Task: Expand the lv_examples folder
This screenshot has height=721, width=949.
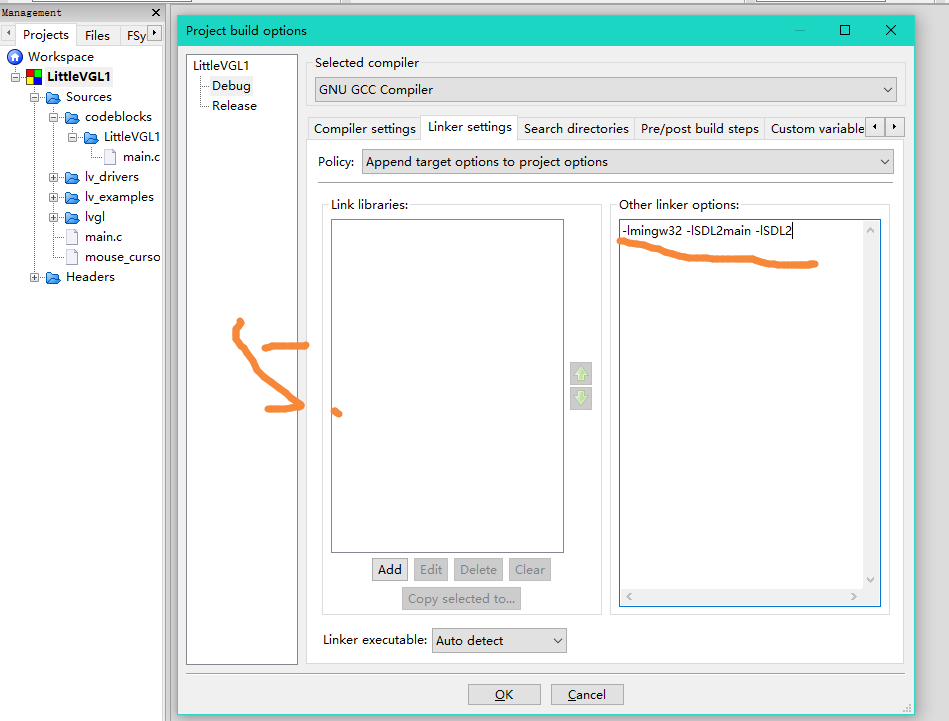Action: click(x=53, y=197)
